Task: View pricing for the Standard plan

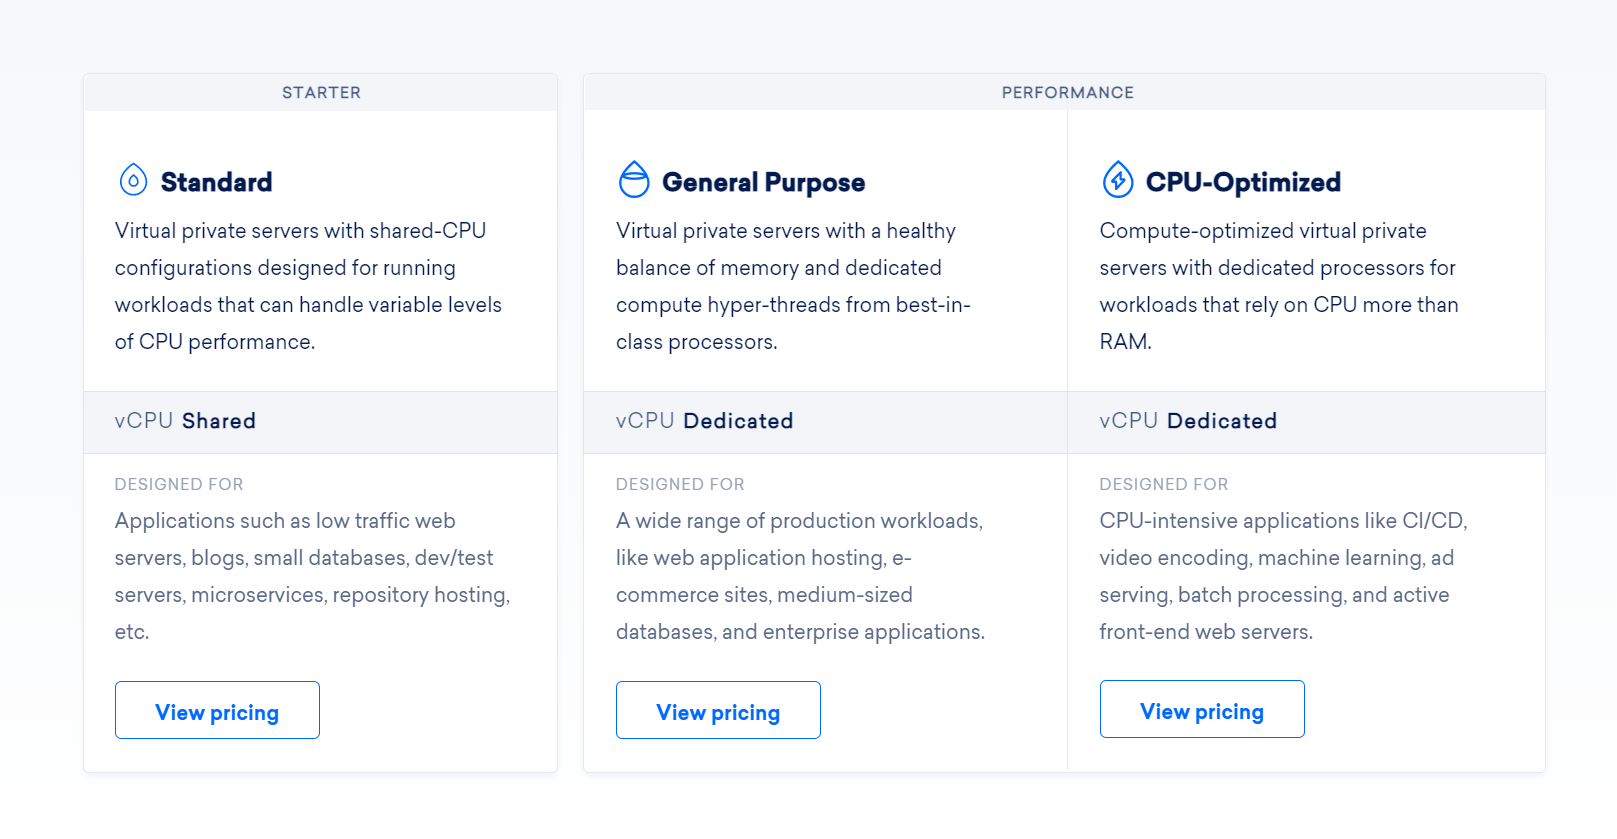Action: (217, 711)
